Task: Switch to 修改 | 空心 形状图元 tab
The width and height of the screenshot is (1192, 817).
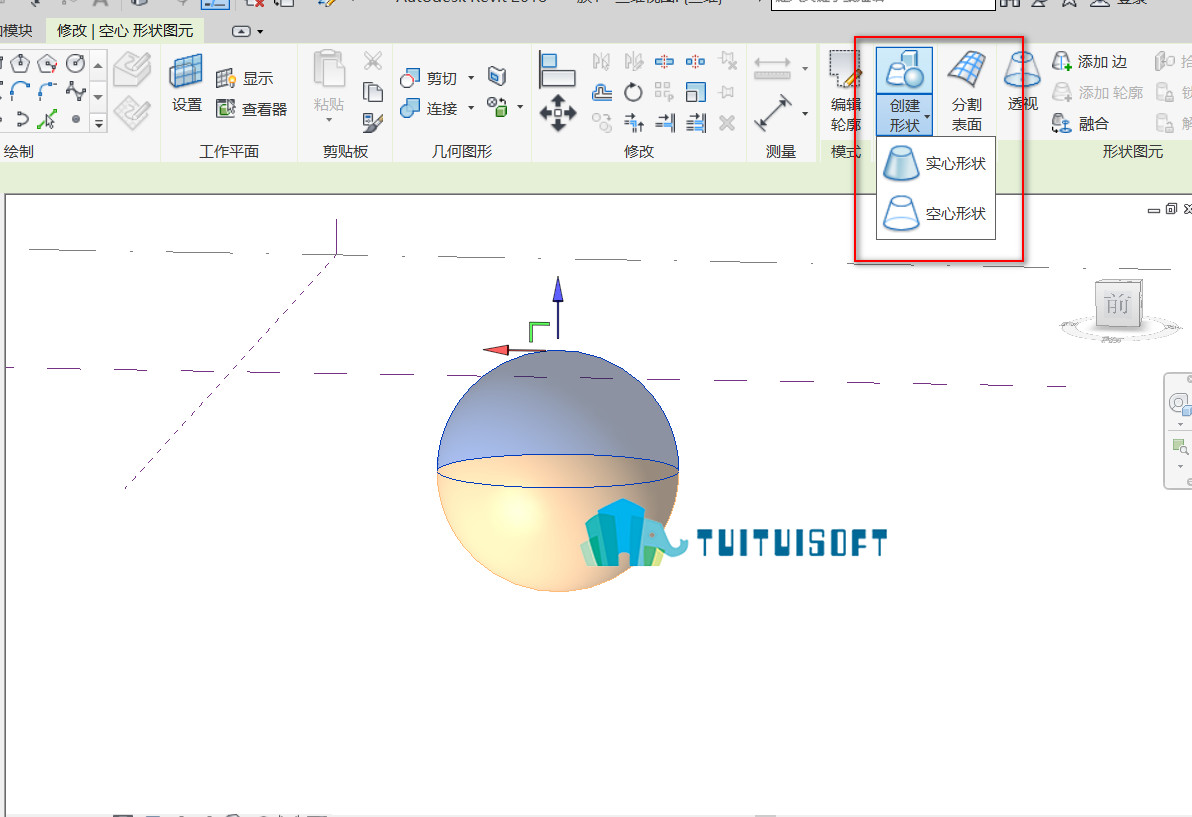Action: tap(125, 30)
